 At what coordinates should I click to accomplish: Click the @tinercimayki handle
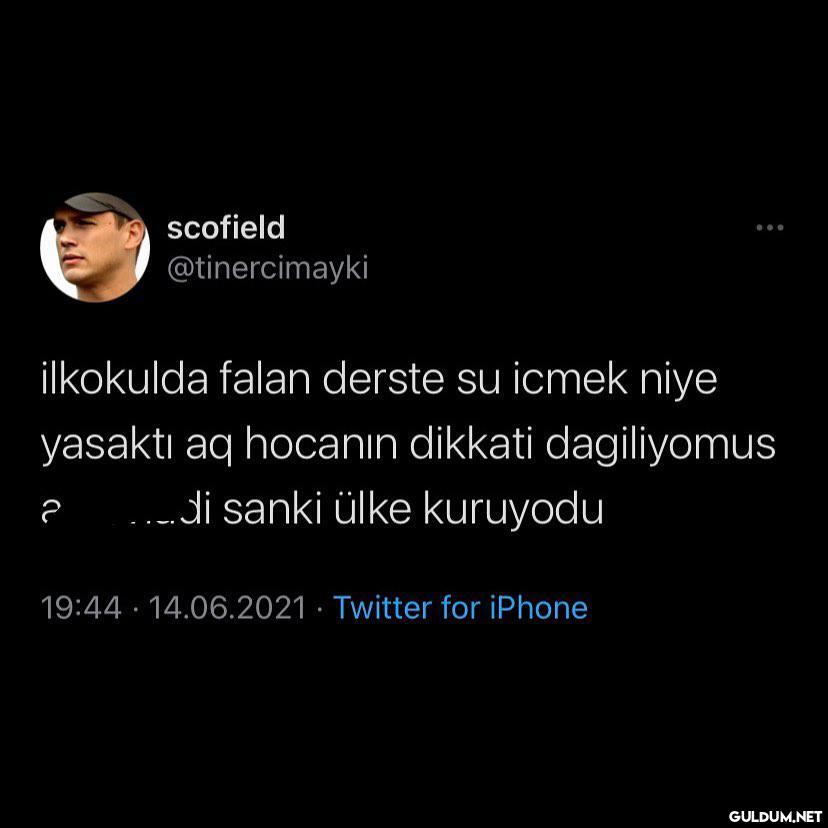click(x=267, y=268)
